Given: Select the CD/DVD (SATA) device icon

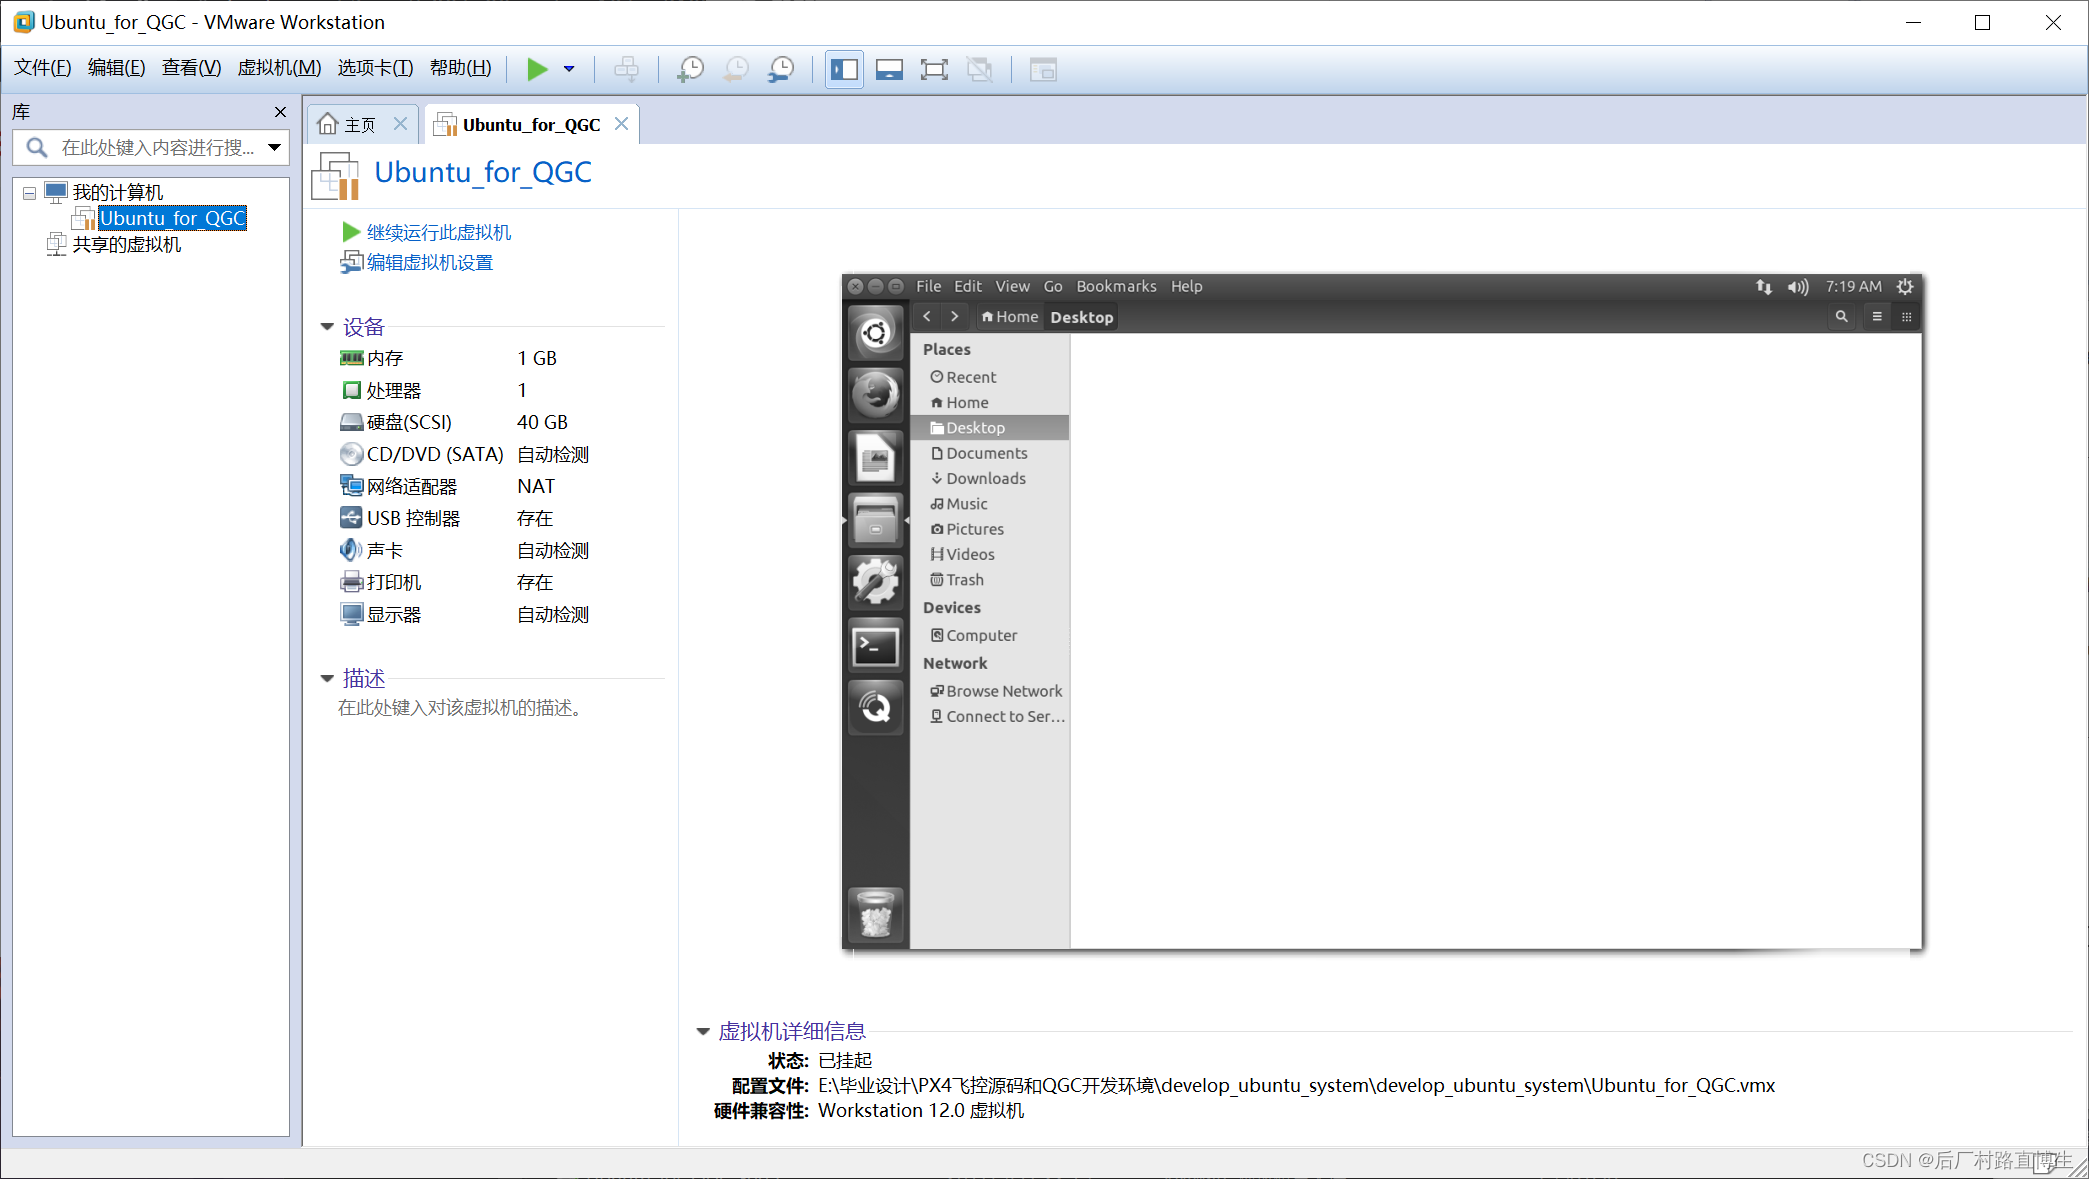Looking at the screenshot, I should click(x=352, y=454).
